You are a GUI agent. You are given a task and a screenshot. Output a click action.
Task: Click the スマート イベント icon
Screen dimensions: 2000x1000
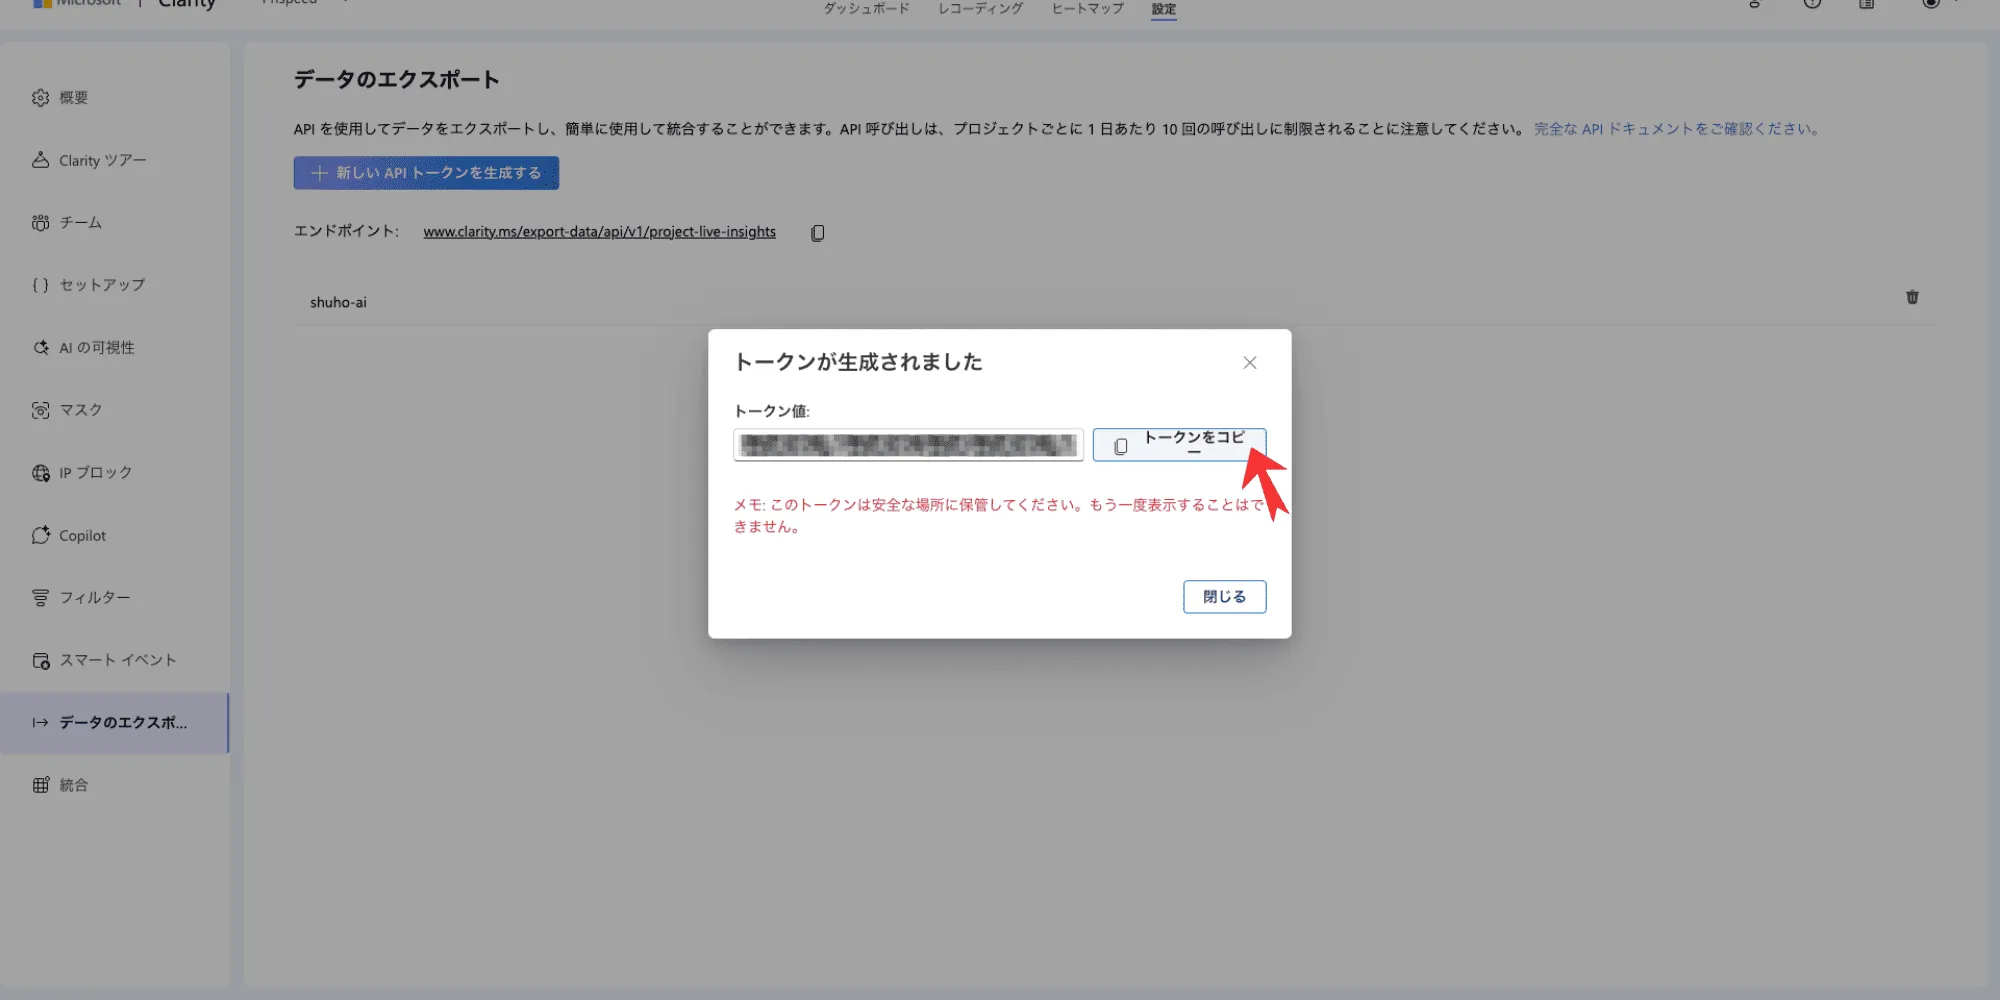(x=40, y=660)
